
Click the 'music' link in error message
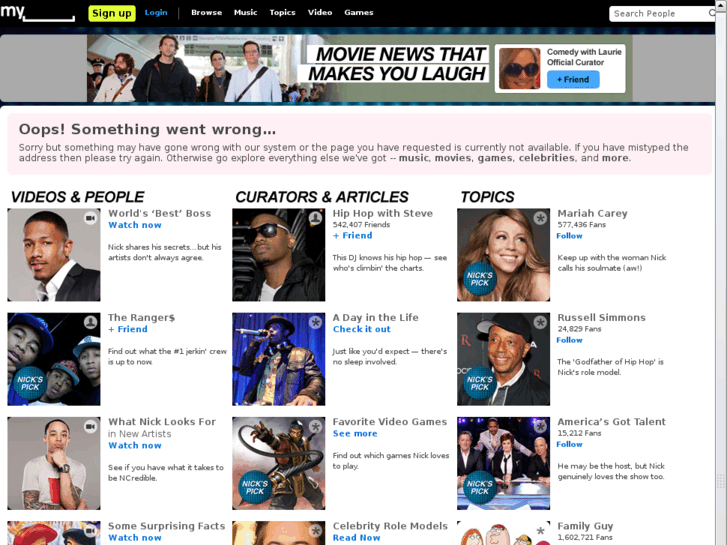(x=414, y=158)
